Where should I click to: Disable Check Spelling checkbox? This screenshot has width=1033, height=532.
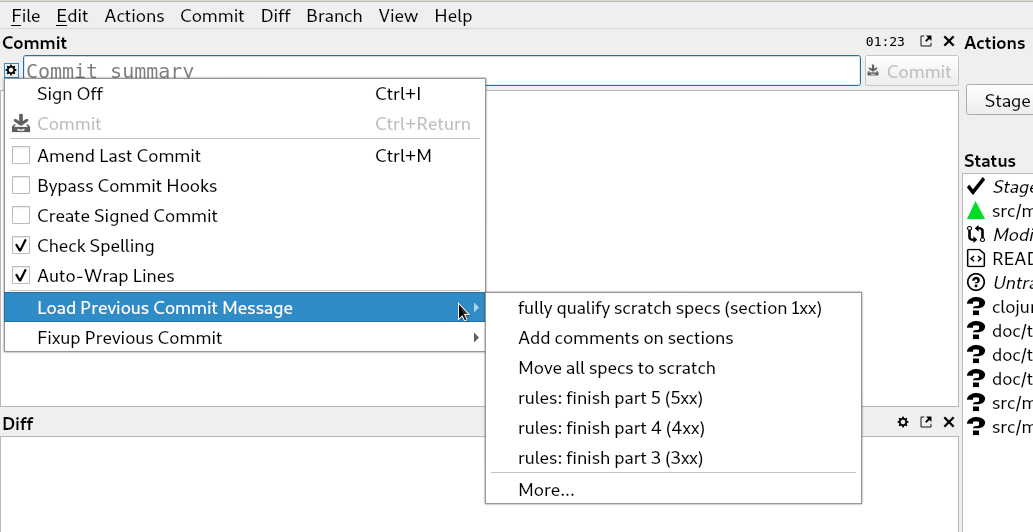coord(21,246)
